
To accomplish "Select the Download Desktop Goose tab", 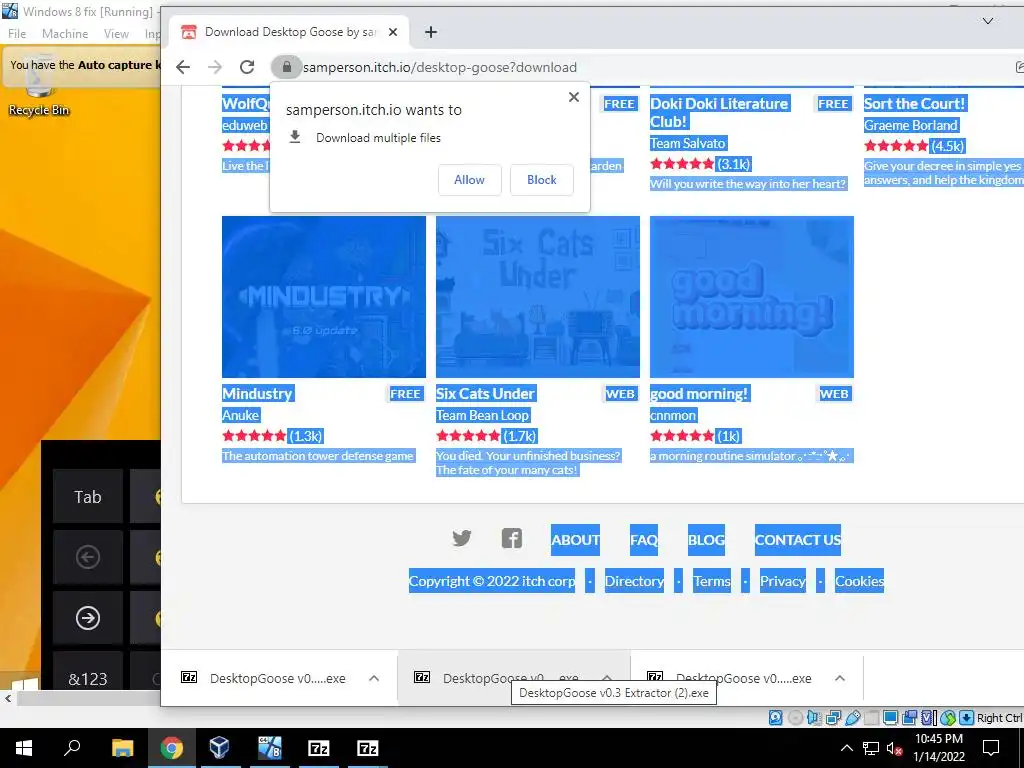I will pos(289,32).
